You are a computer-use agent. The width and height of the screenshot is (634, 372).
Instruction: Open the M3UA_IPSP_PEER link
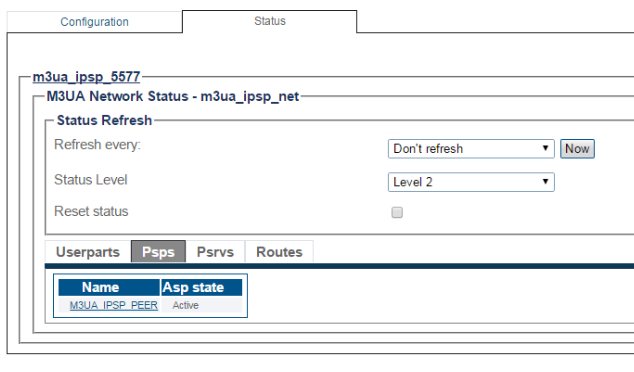click(x=114, y=305)
